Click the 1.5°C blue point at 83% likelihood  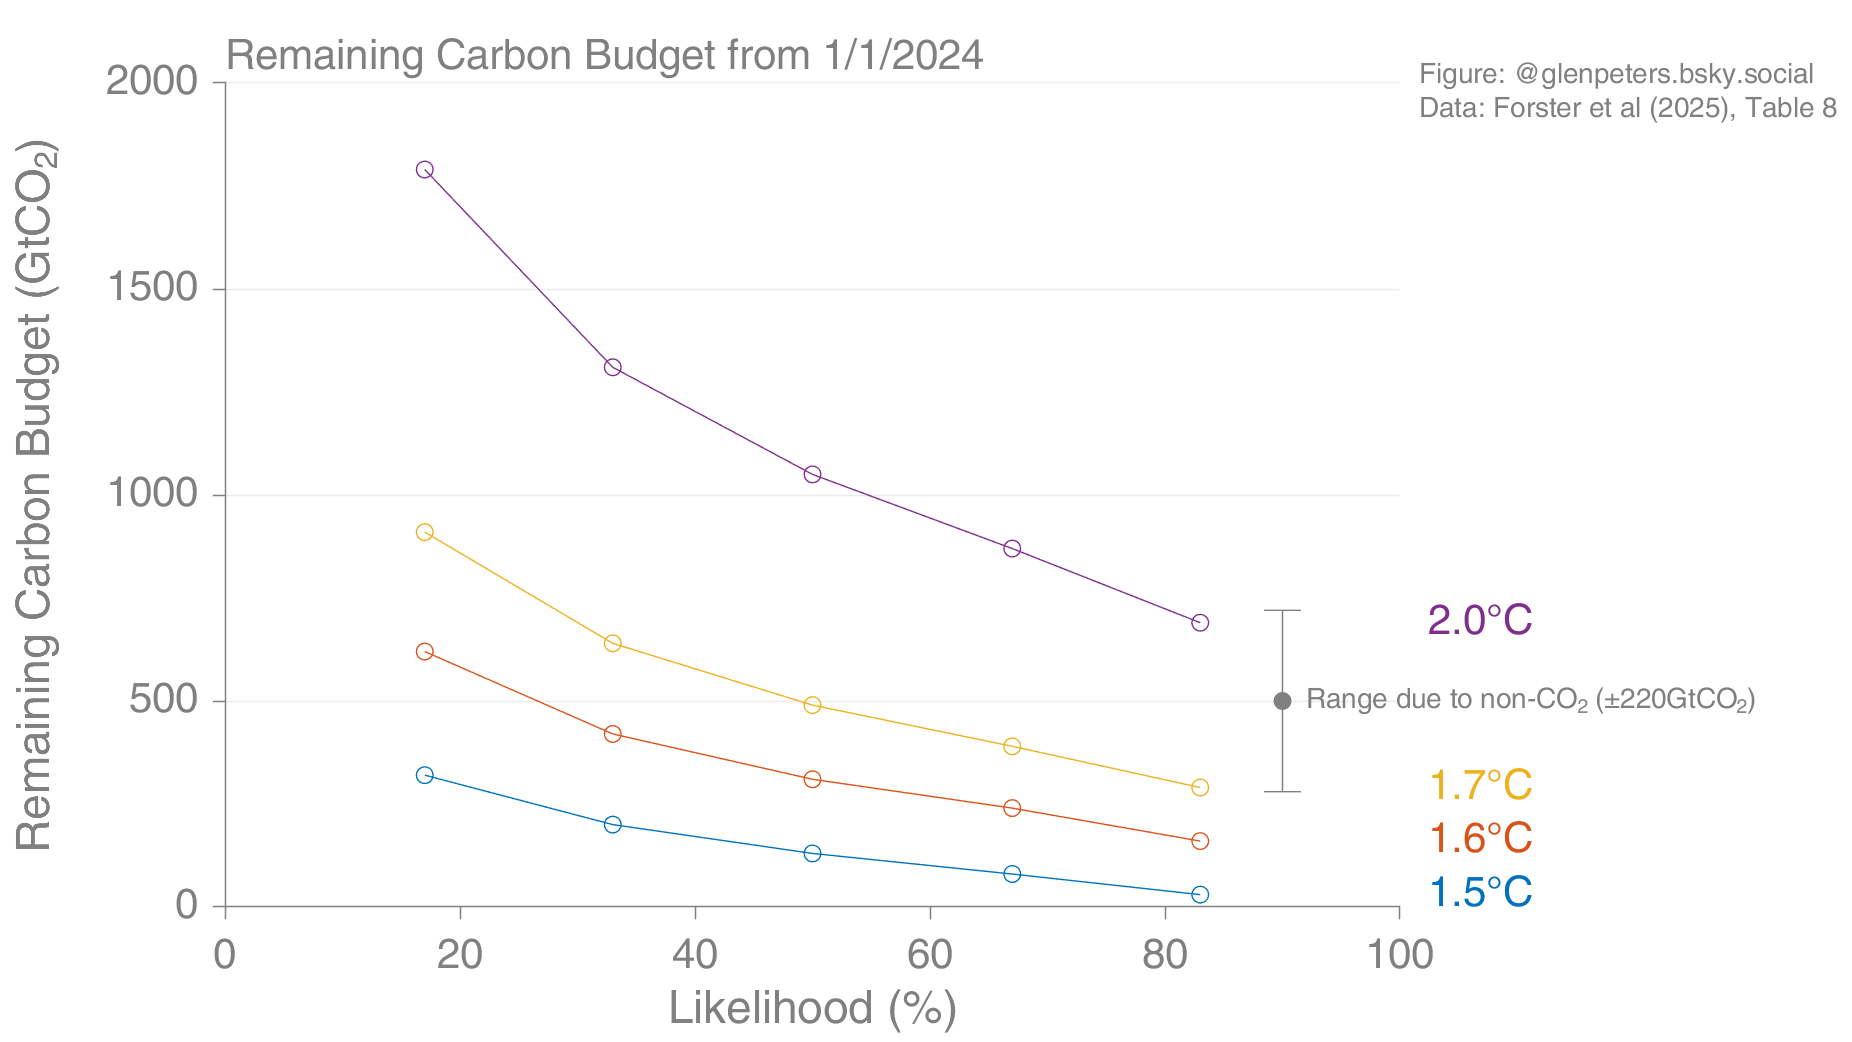[1200, 894]
